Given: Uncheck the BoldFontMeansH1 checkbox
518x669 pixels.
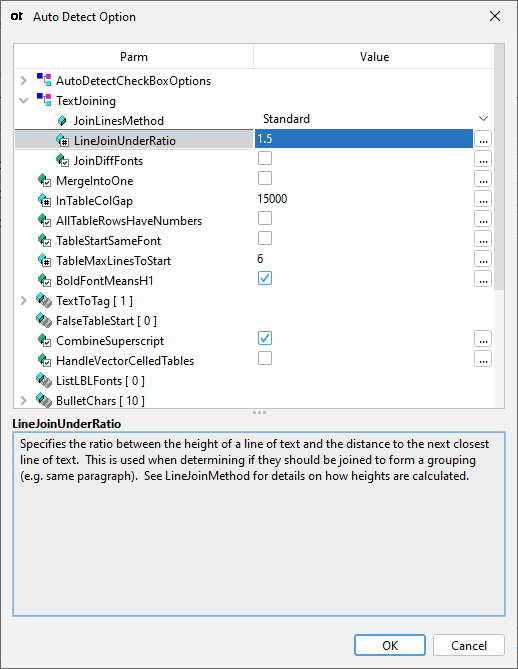Looking at the screenshot, I should tap(265, 278).
